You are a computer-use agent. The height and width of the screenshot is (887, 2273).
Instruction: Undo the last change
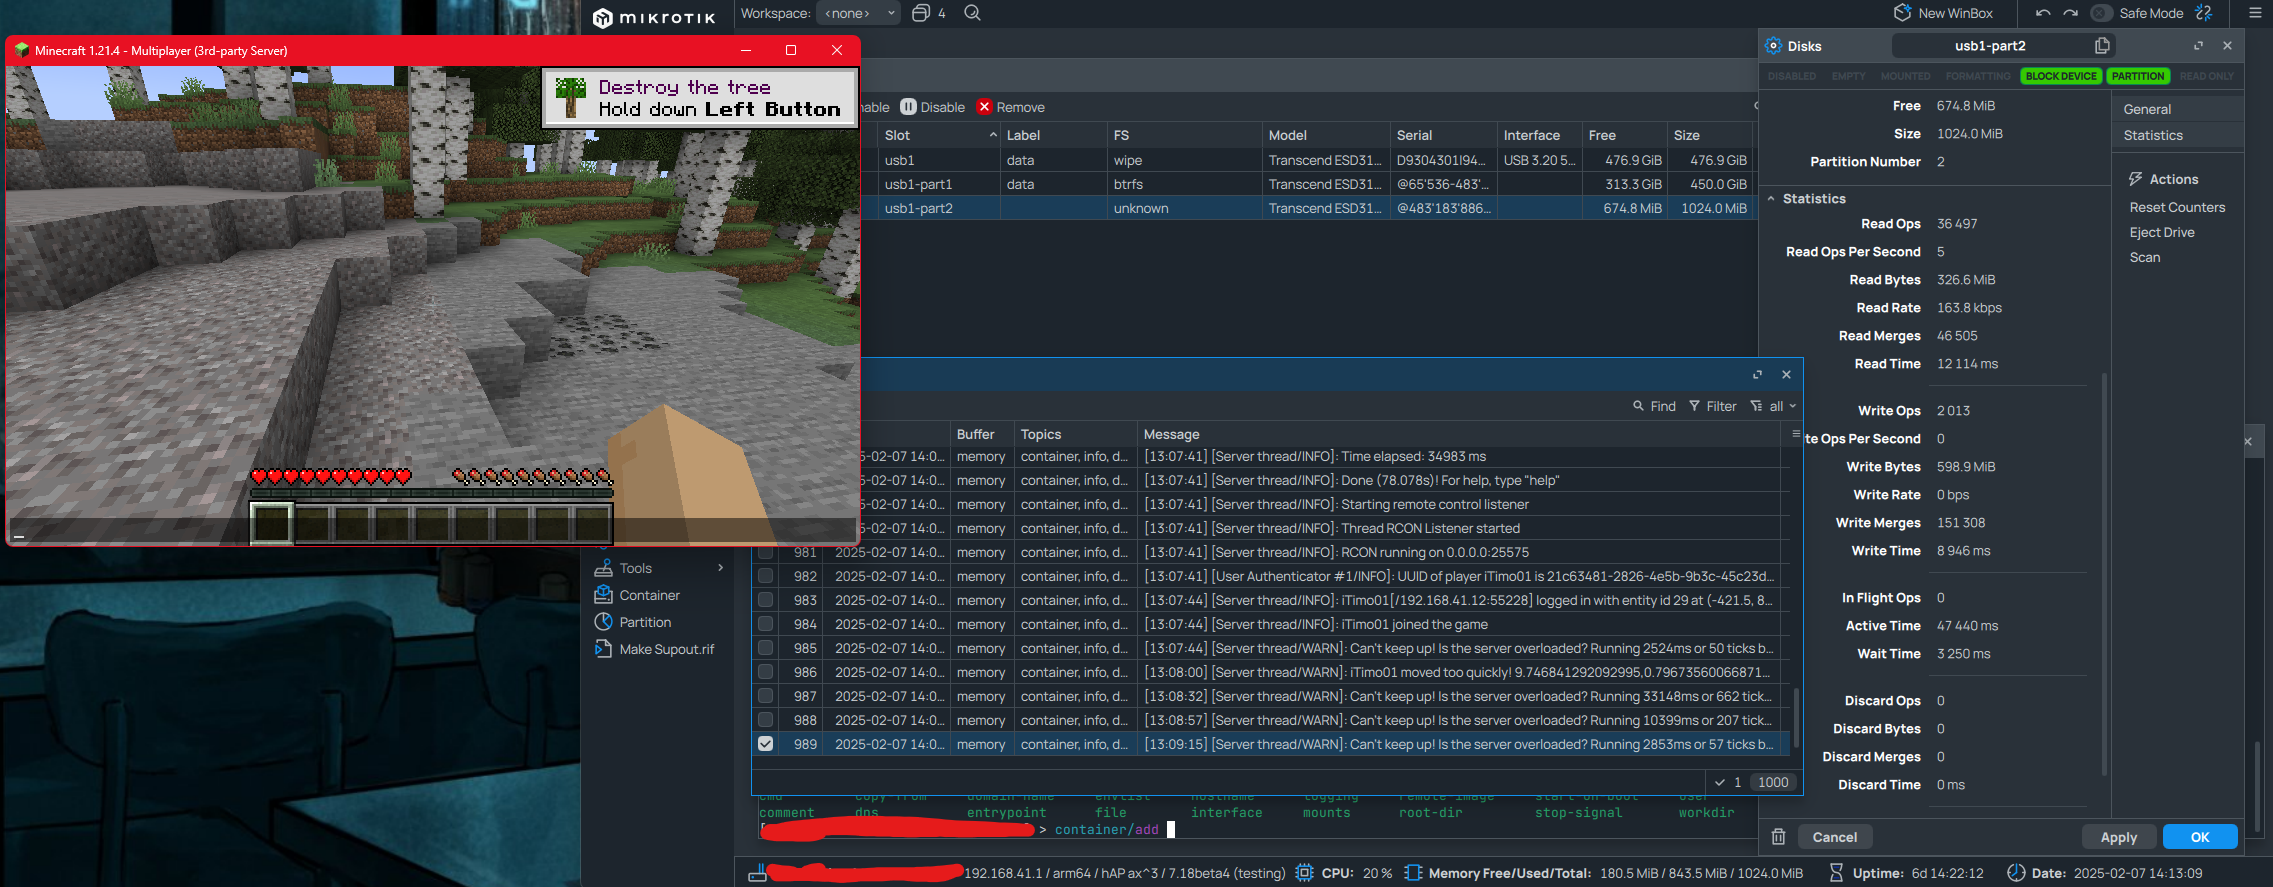(x=2043, y=13)
